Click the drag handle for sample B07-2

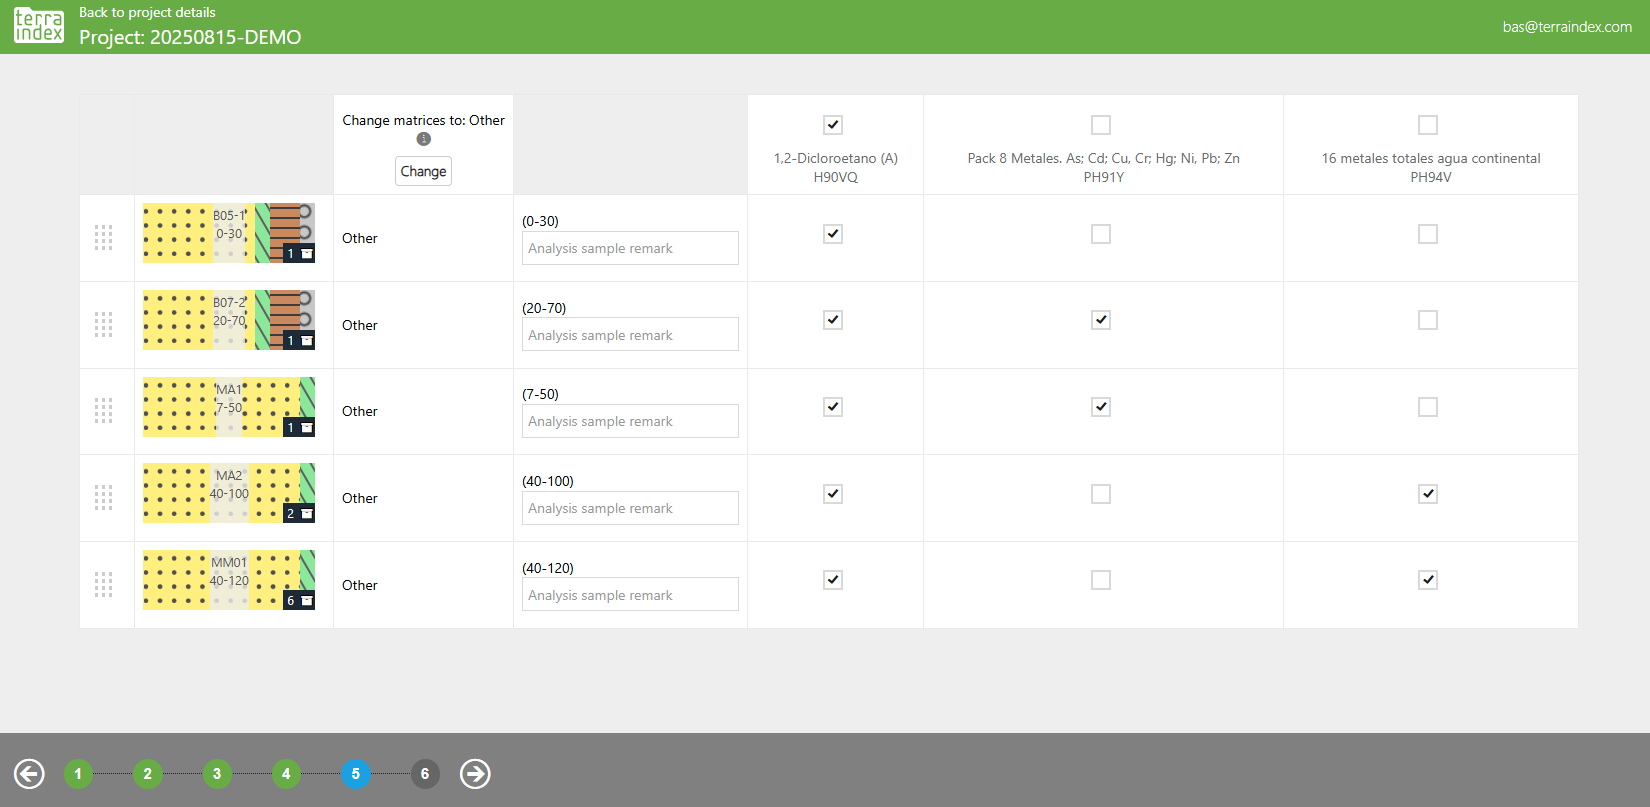point(103,325)
